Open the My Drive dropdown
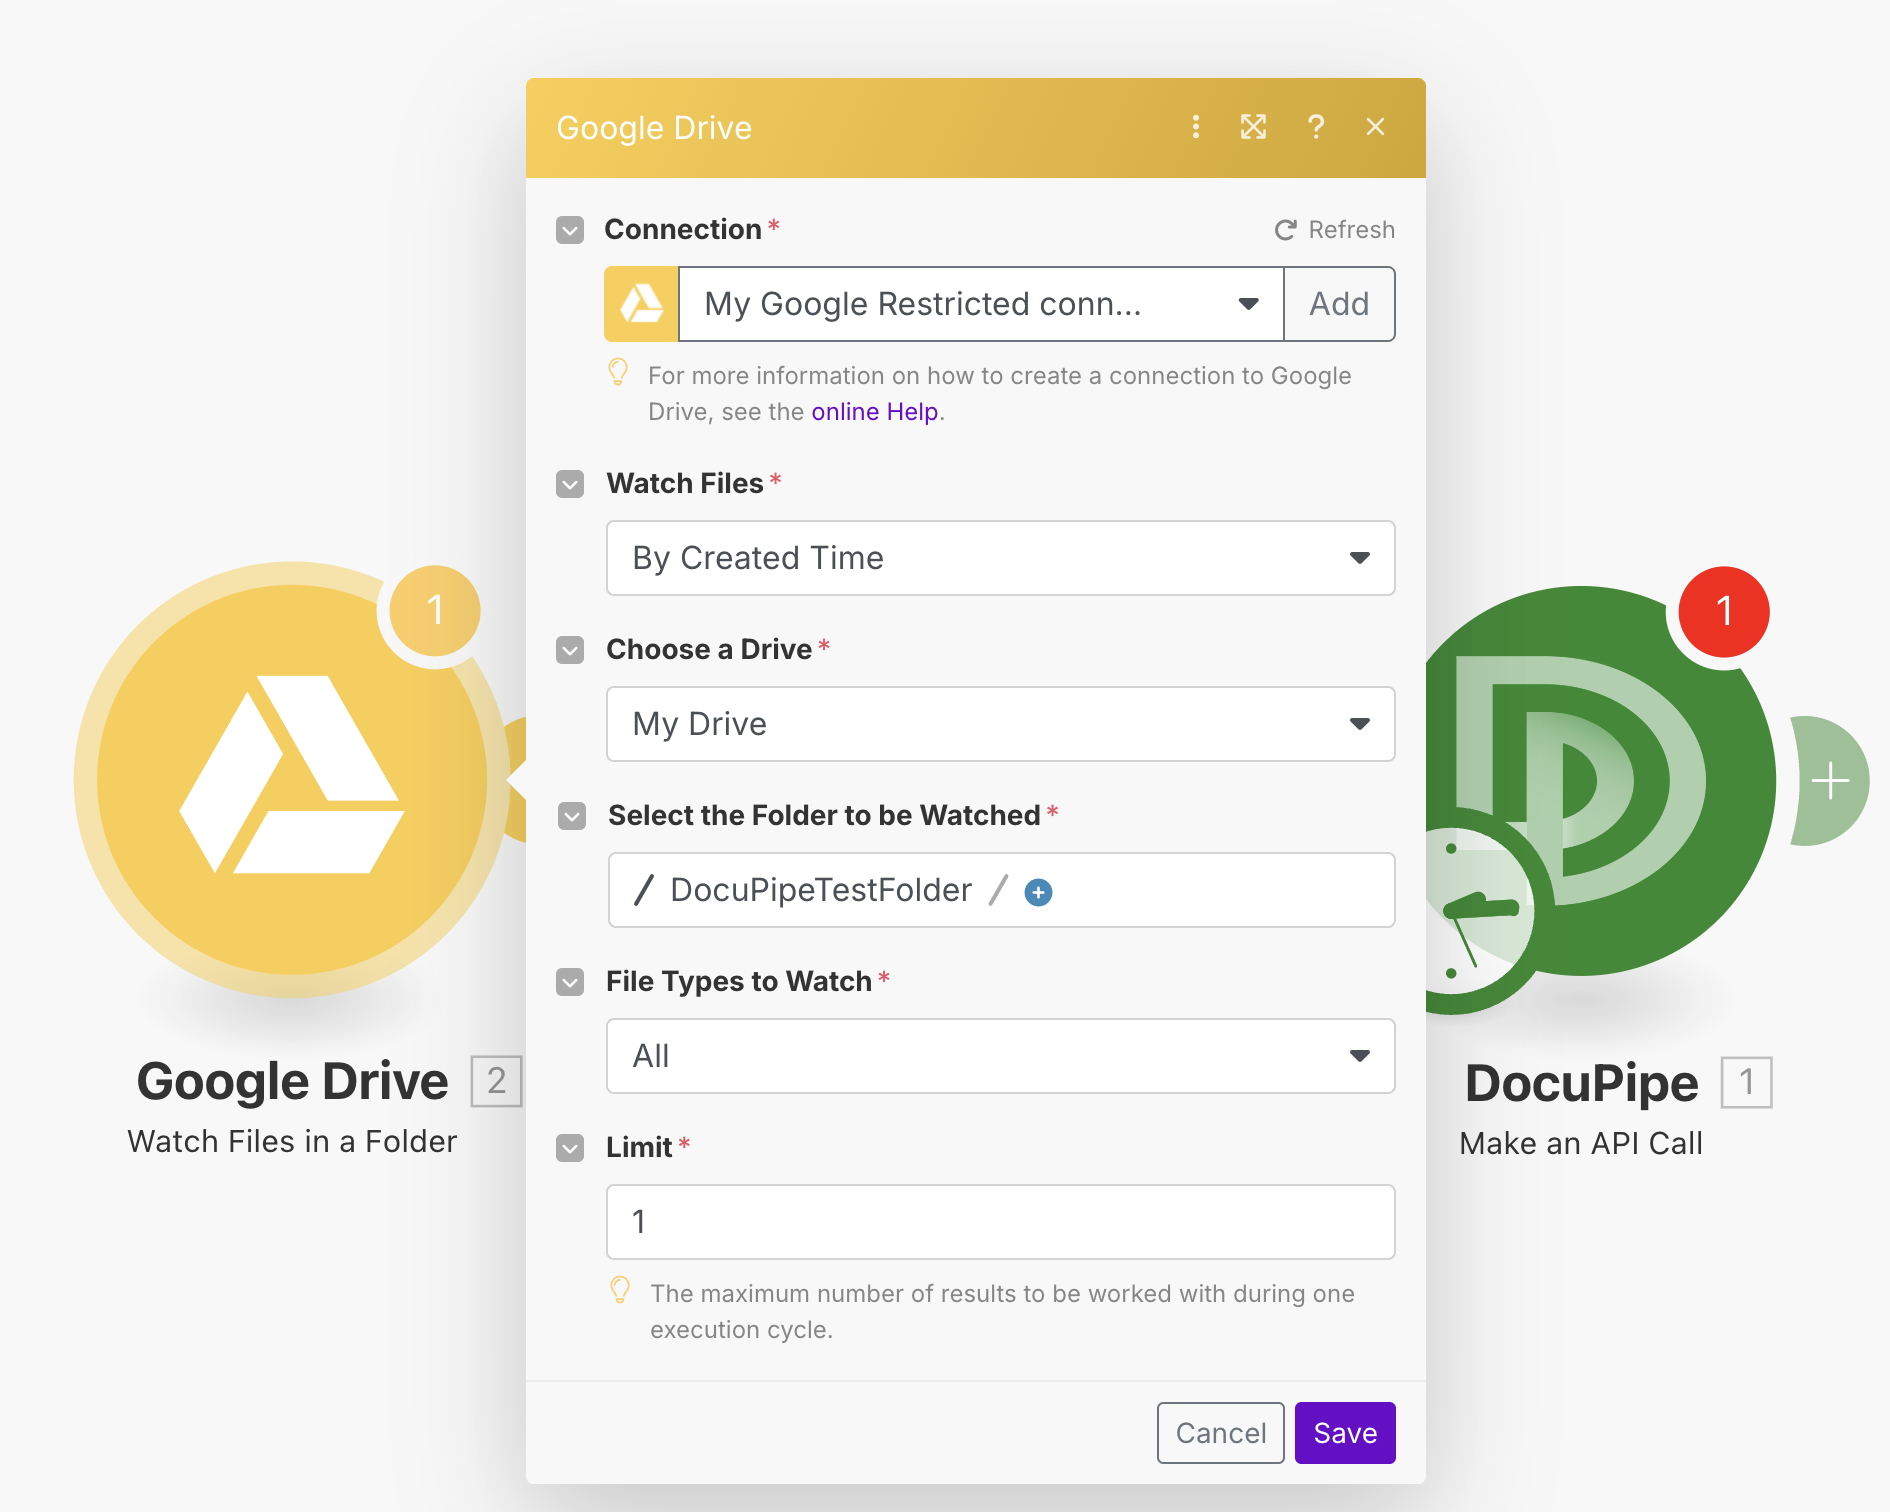Viewport: 1890px width, 1512px height. (x=1001, y=724)
